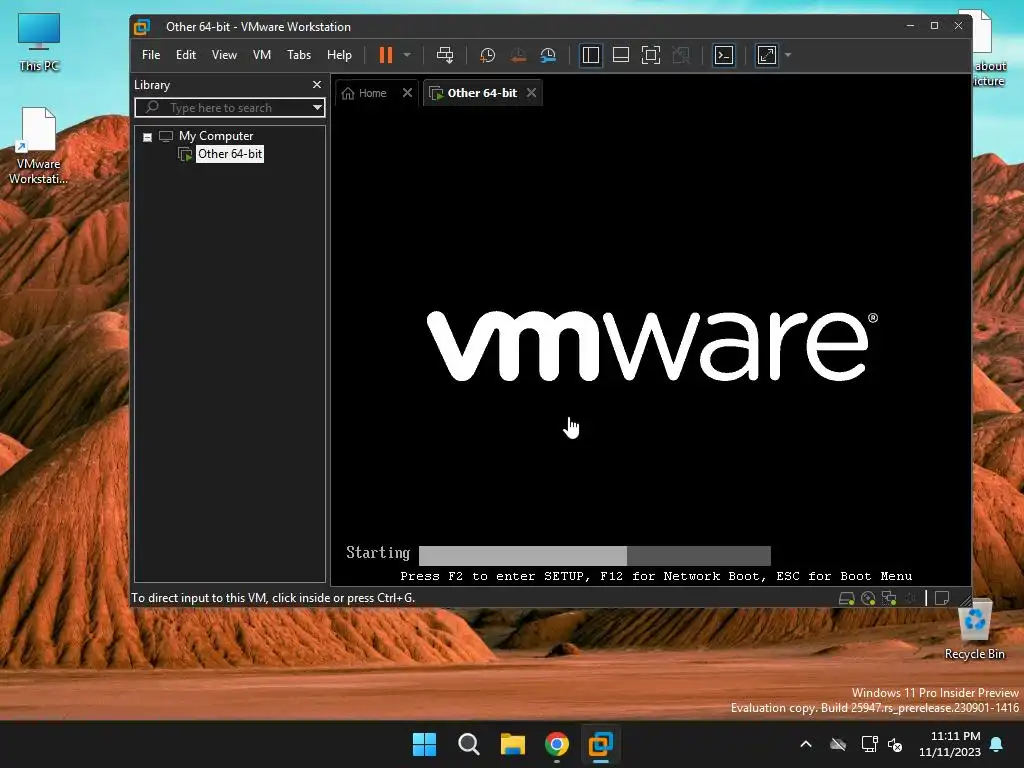Open the Help menu
This screenshot has height=768, width=1024.
tap(339, 55)
